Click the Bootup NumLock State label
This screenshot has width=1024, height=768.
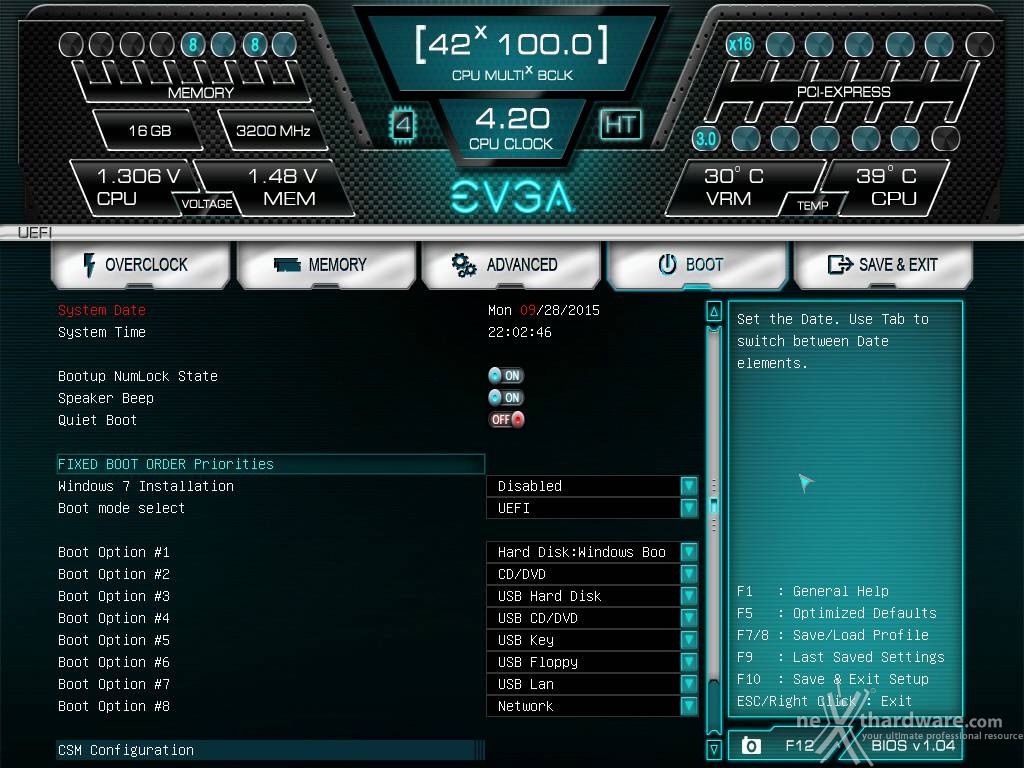pos(138,376)
